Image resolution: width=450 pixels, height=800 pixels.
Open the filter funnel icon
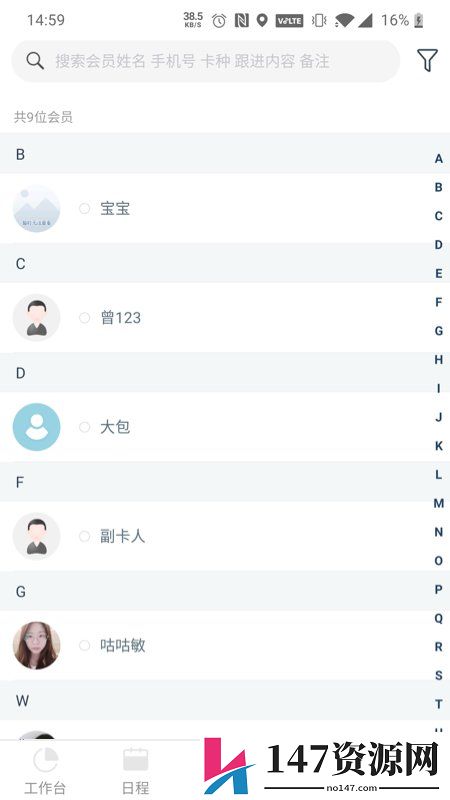(428, 60)
